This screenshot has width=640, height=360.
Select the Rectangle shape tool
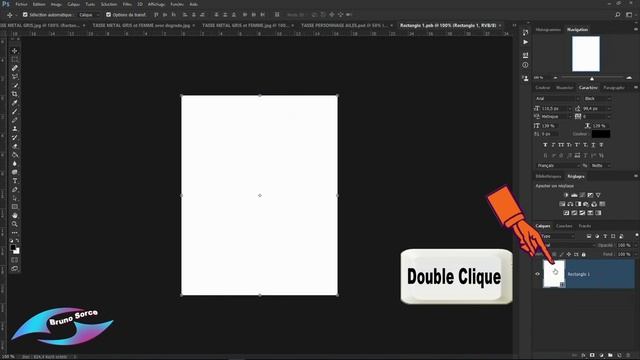[15, 207]
